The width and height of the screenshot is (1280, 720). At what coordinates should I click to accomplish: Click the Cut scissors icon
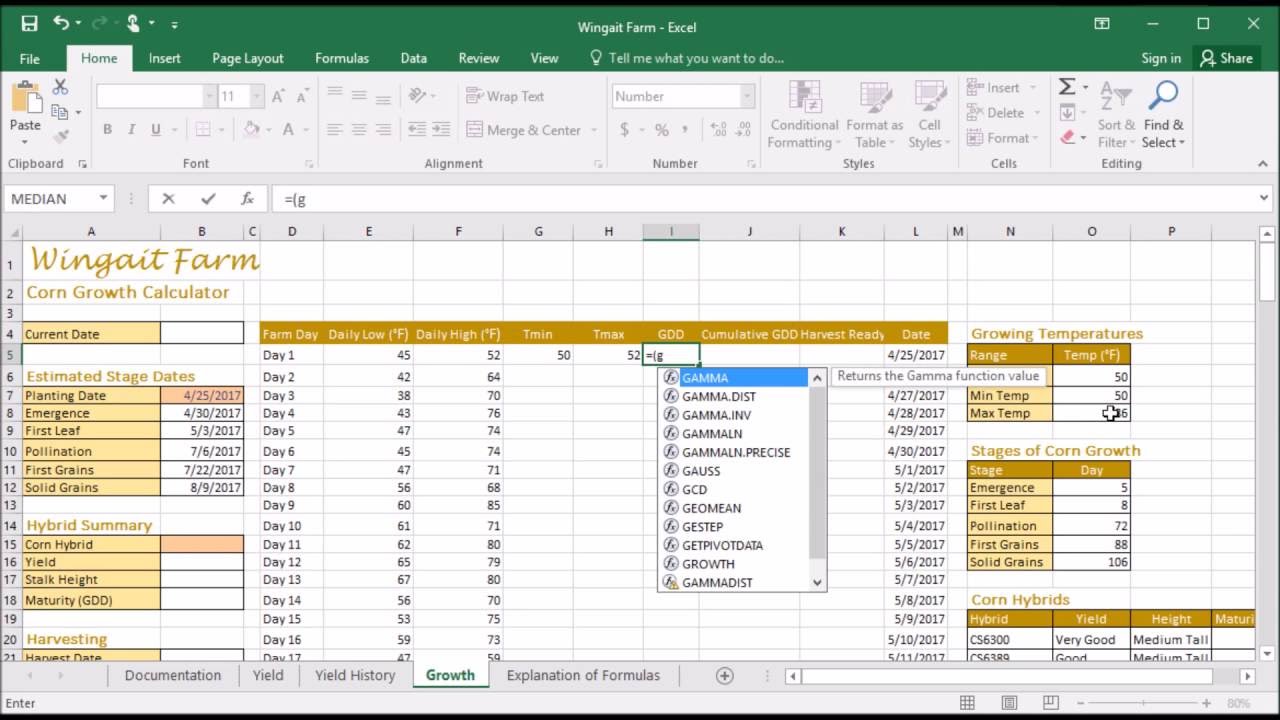pos(60,88)
